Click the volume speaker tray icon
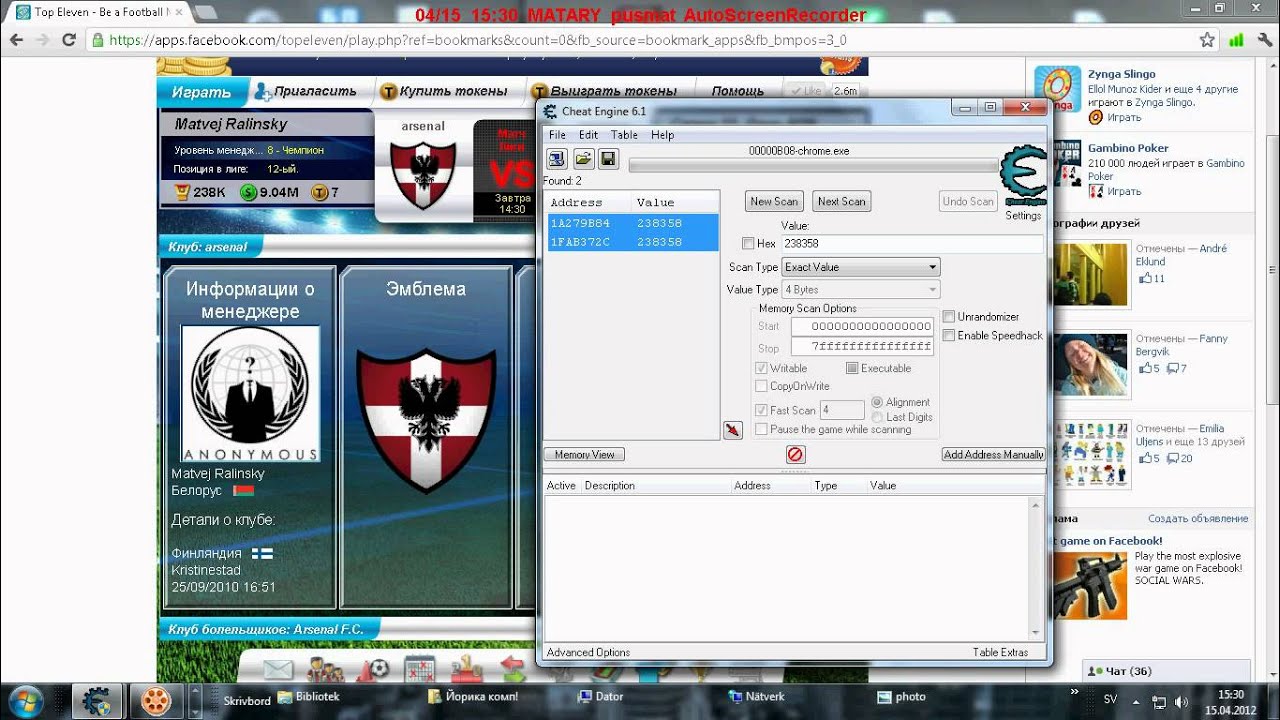The image size is (1280, 720). pos(1181,701)
